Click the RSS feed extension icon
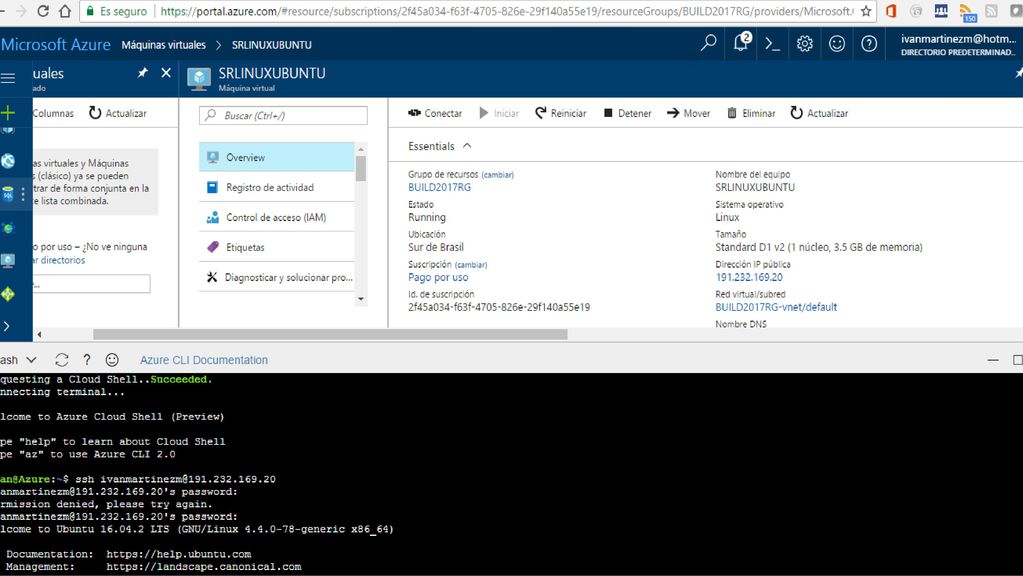Image resolution: width=1023 pixels, height=576 pixels. coord(967,12)
